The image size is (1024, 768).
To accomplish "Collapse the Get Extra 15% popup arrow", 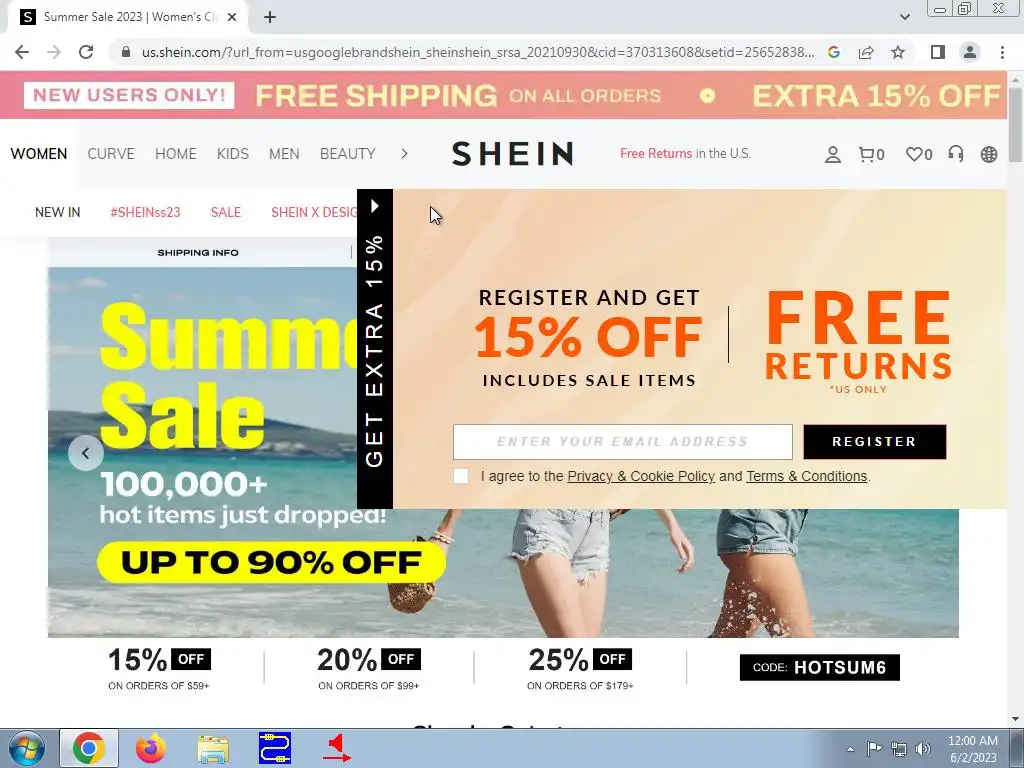I will pos(374,206).
